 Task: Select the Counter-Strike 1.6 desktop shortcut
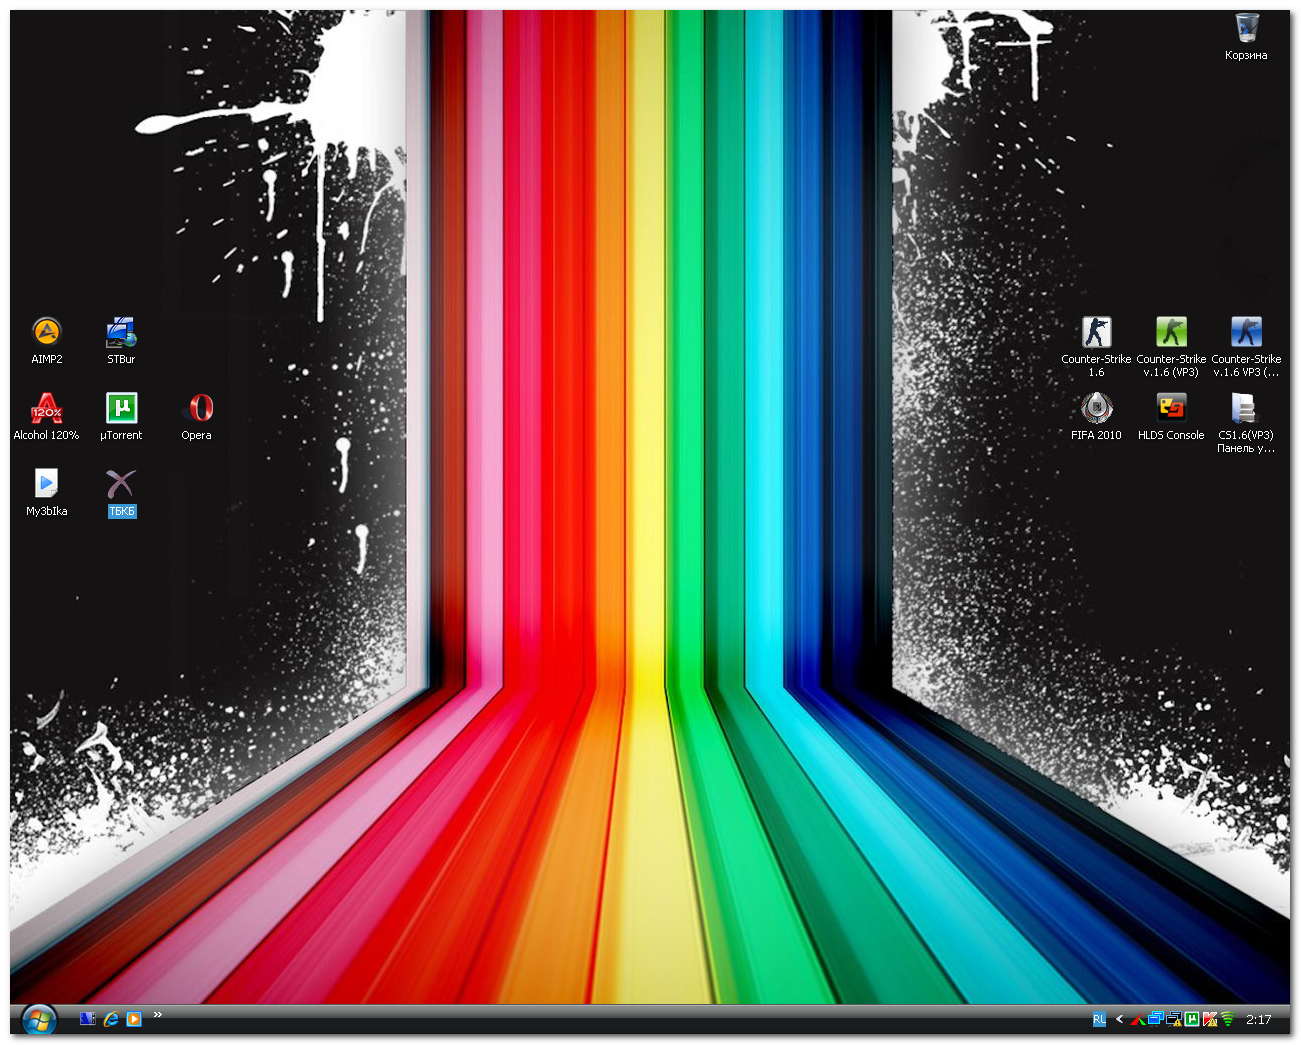(x=1096, y=332)
